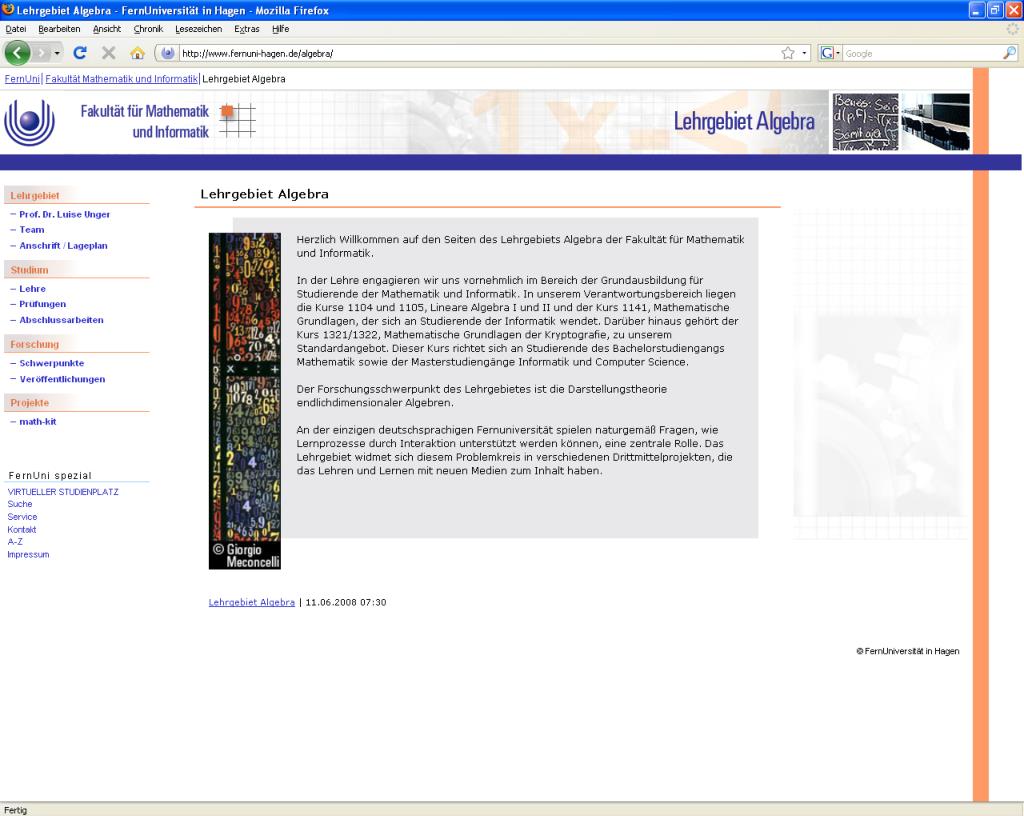1024x816 pixels.
Task: Click the site identity icon in the address bar
Action: click(168, 54)
